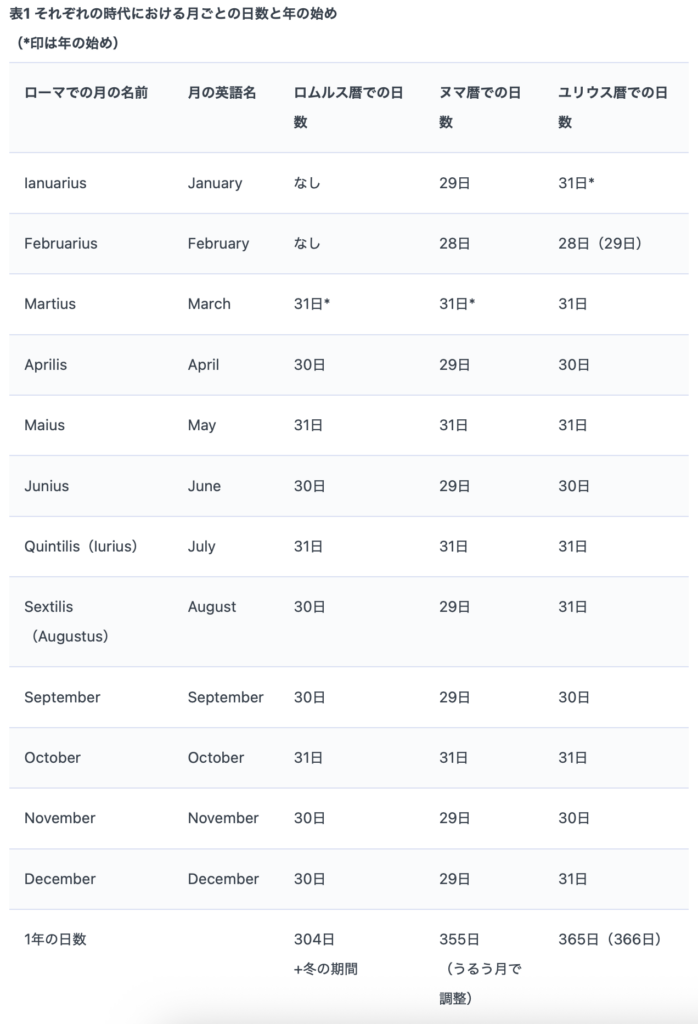The height and width of the screenshot is (1024, 698).
Task: Select the 355日（うるう月で調整） cell
Action: point(480,968)
